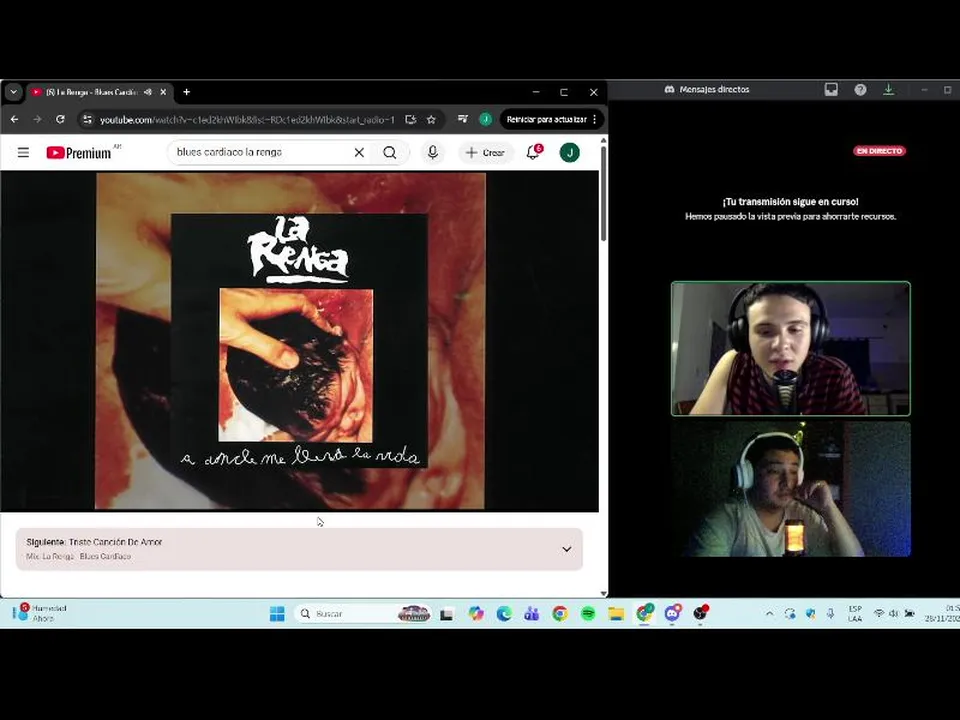
Task: Click Discord download update icon
Action: tap(888, 89)
